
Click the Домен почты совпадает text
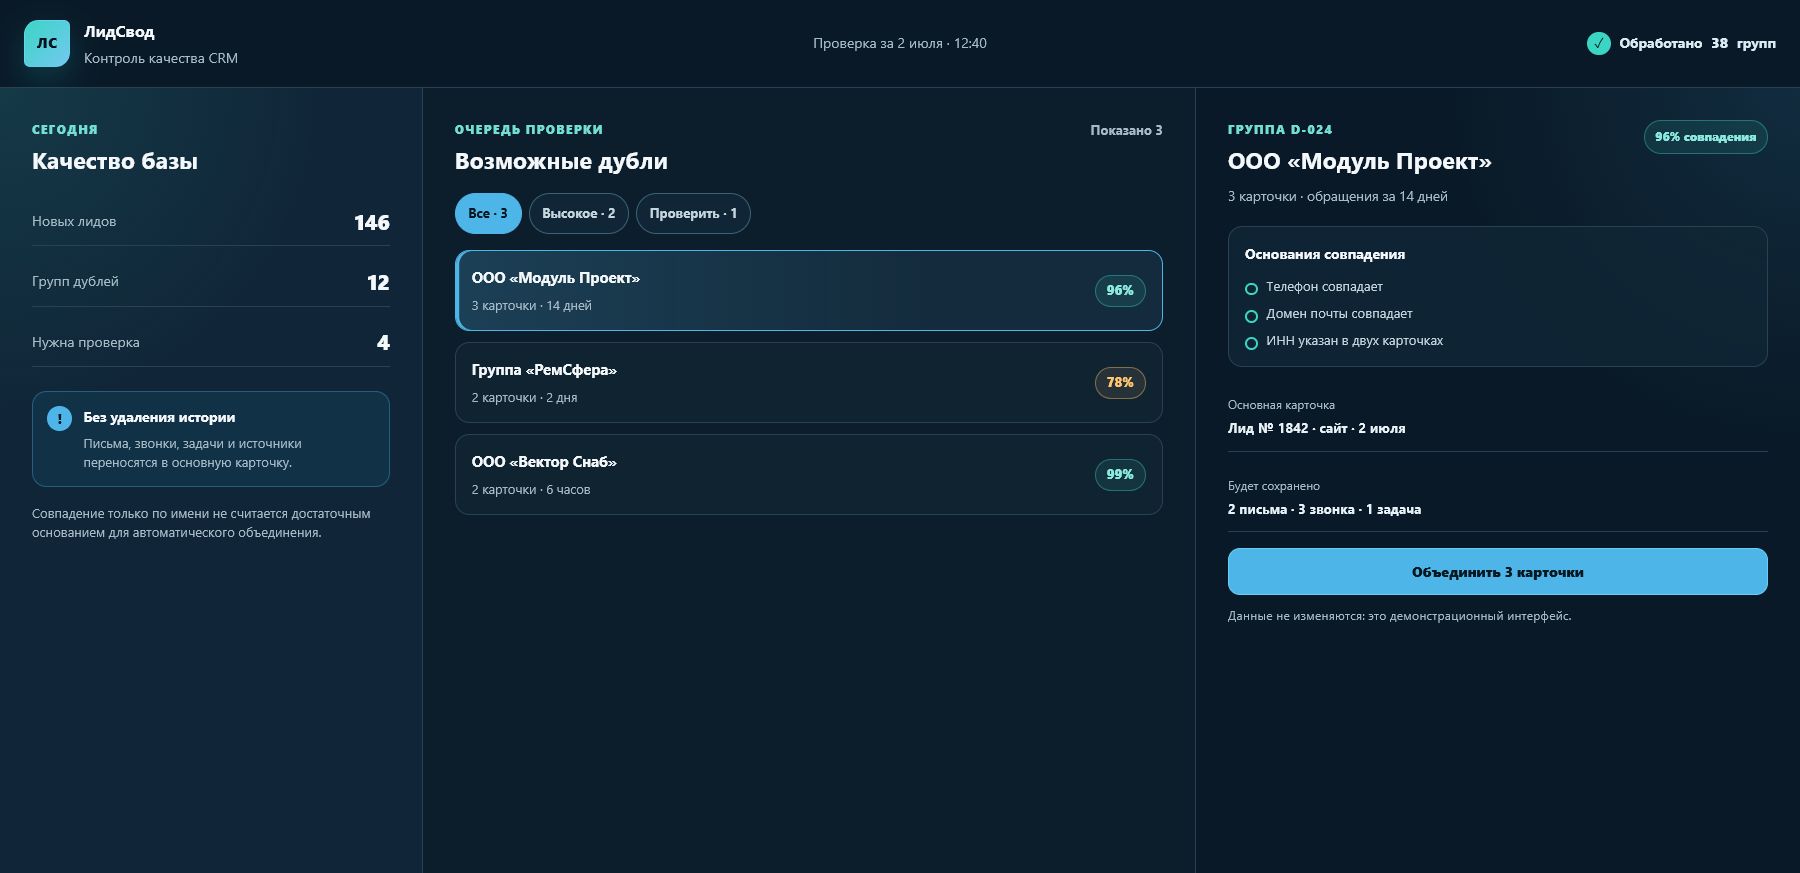(1339, 313)
